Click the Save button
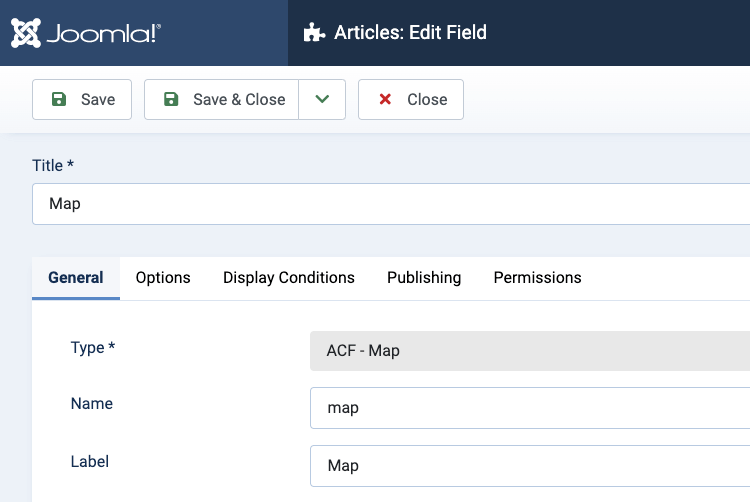 [x=82, y=99]
